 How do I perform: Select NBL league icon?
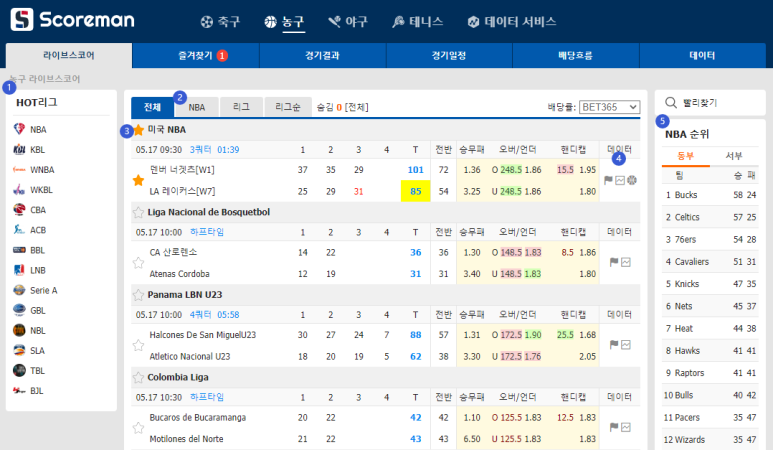[19, 330]
